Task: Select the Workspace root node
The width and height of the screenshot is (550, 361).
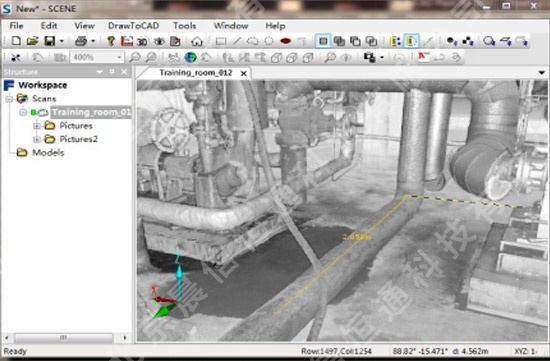Action: pyautogui.click(x=42, y=85)
